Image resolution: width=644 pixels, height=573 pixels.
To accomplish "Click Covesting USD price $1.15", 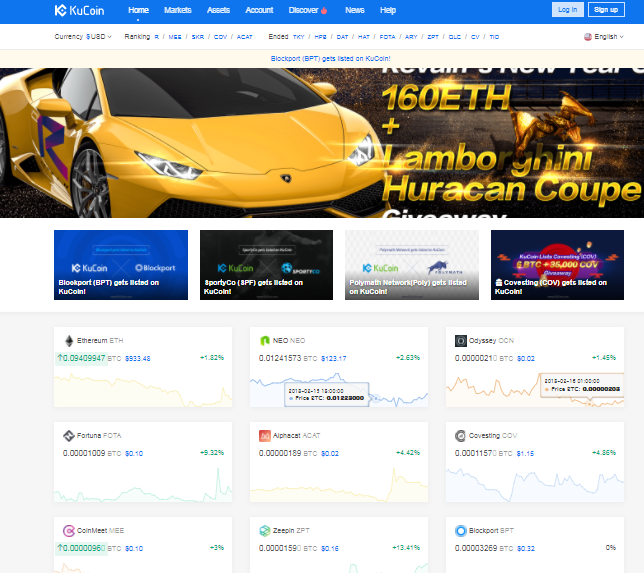I will pos(525,453).
